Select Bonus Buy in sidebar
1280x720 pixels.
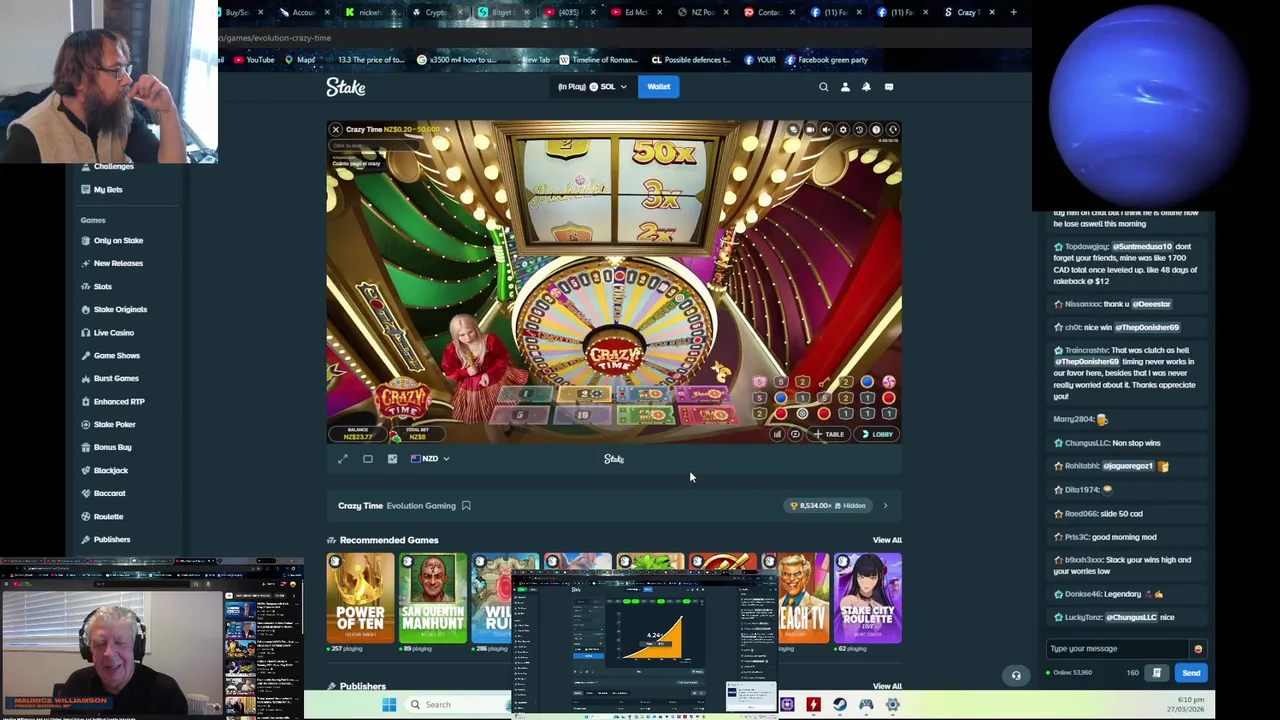tap(112, 448)
